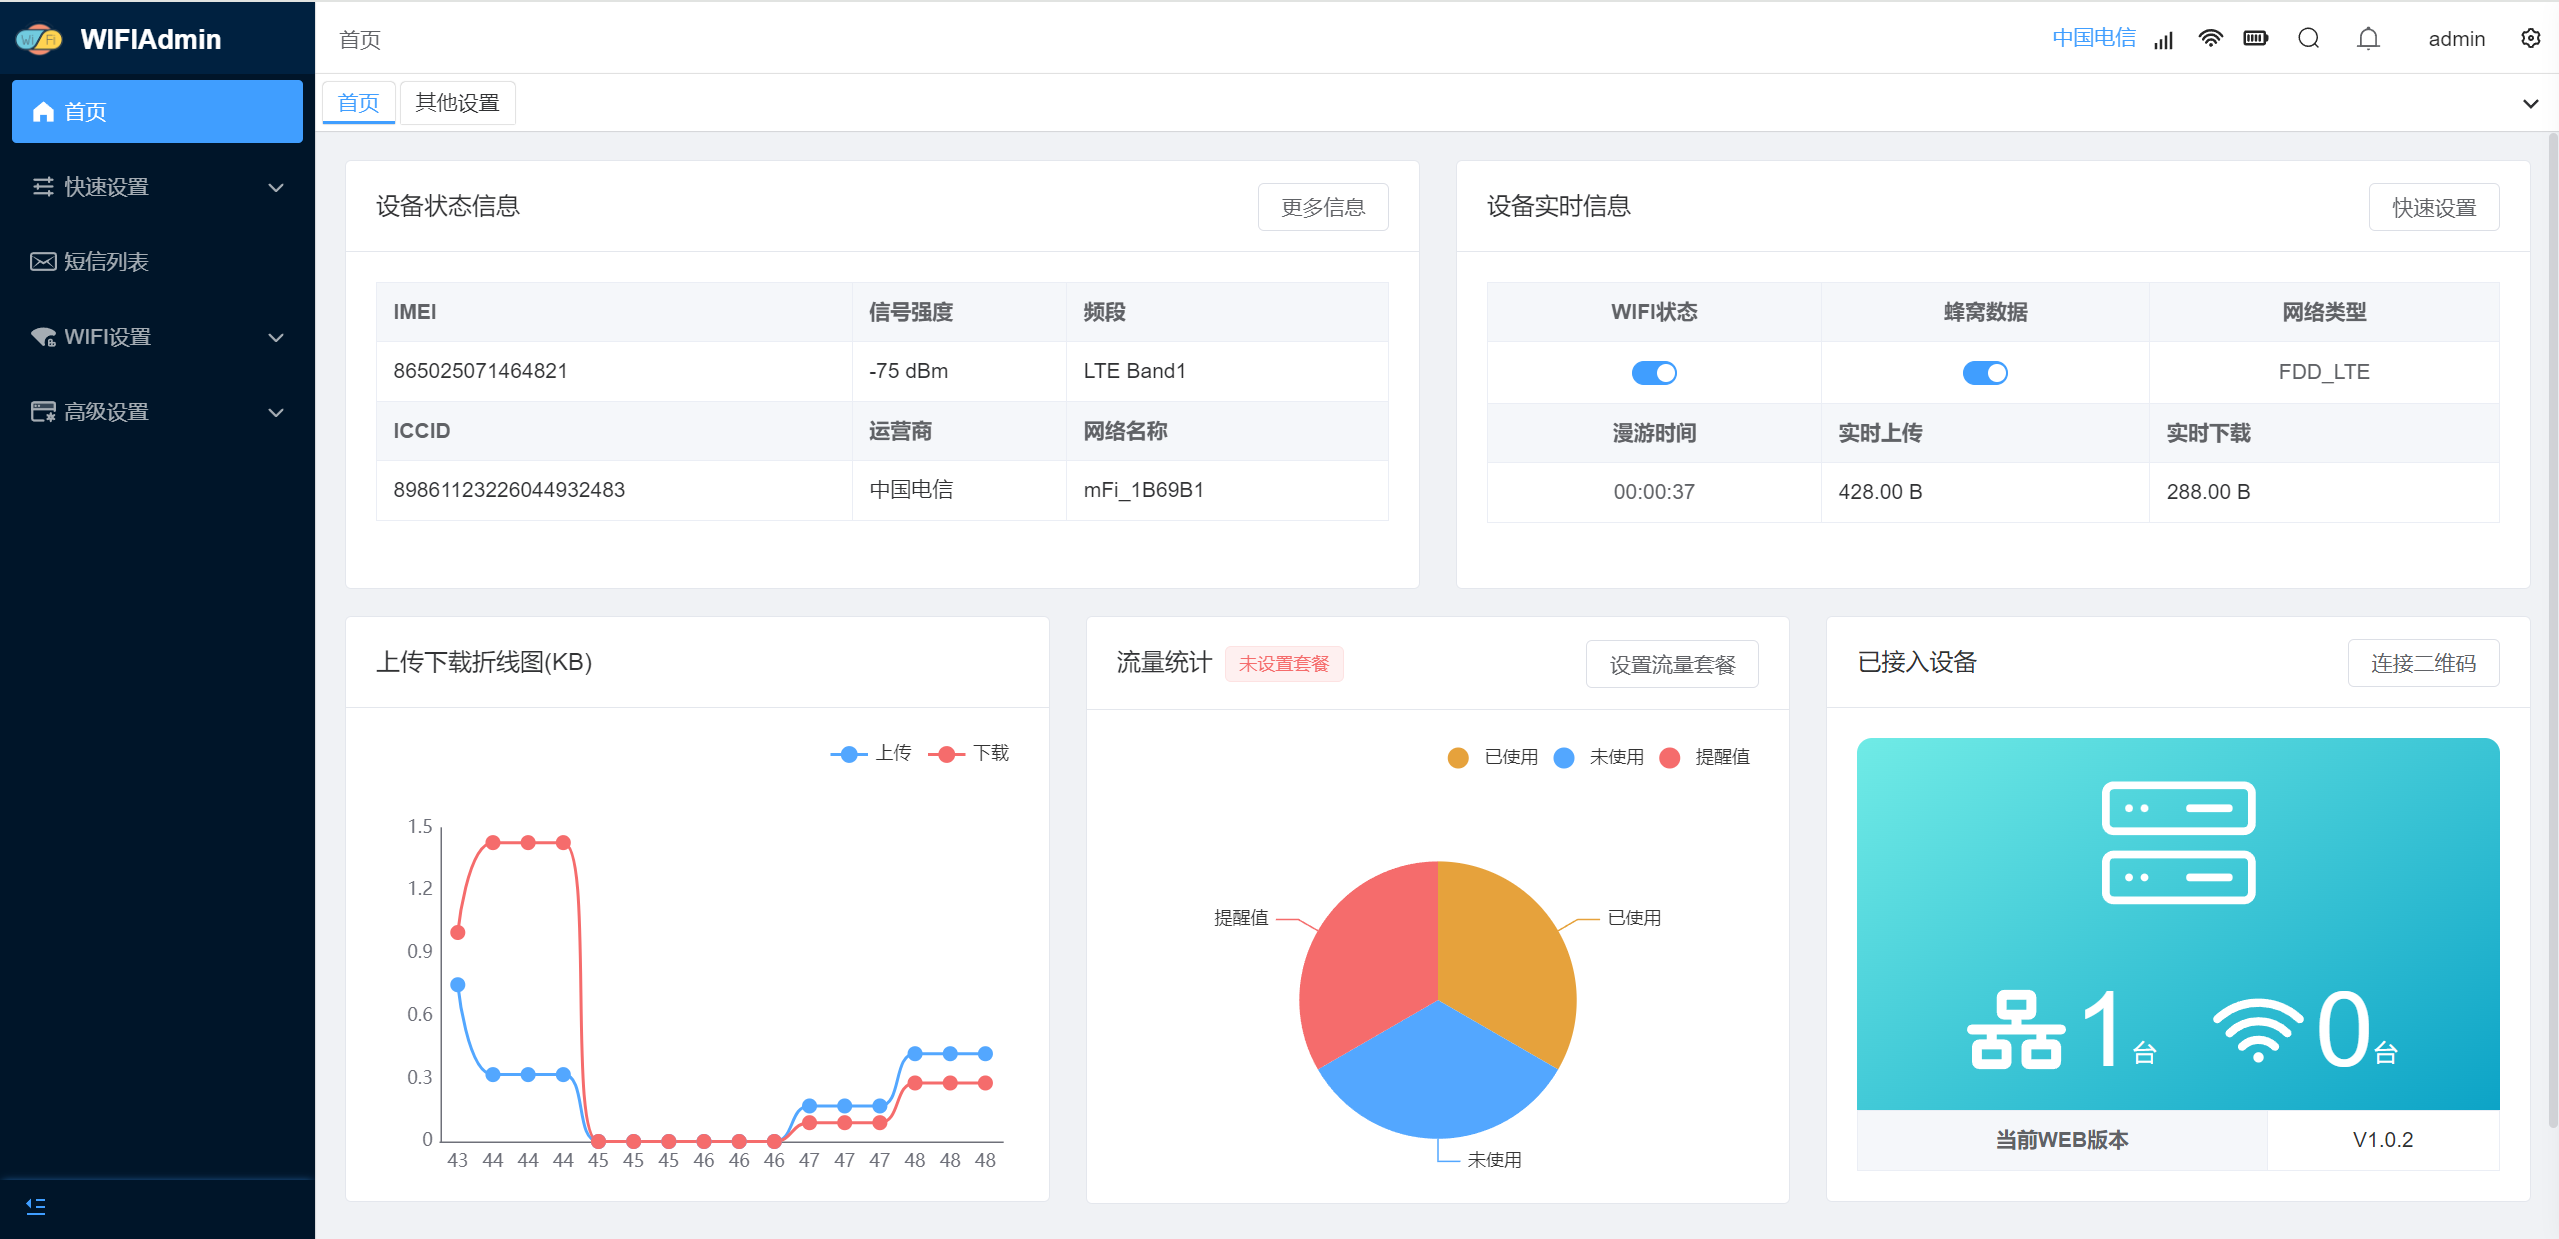Collapse the sidebar using the fold icon
Image resolution: width=2559 pixels, height=1239 pixels.
[x=36, y=1206]
